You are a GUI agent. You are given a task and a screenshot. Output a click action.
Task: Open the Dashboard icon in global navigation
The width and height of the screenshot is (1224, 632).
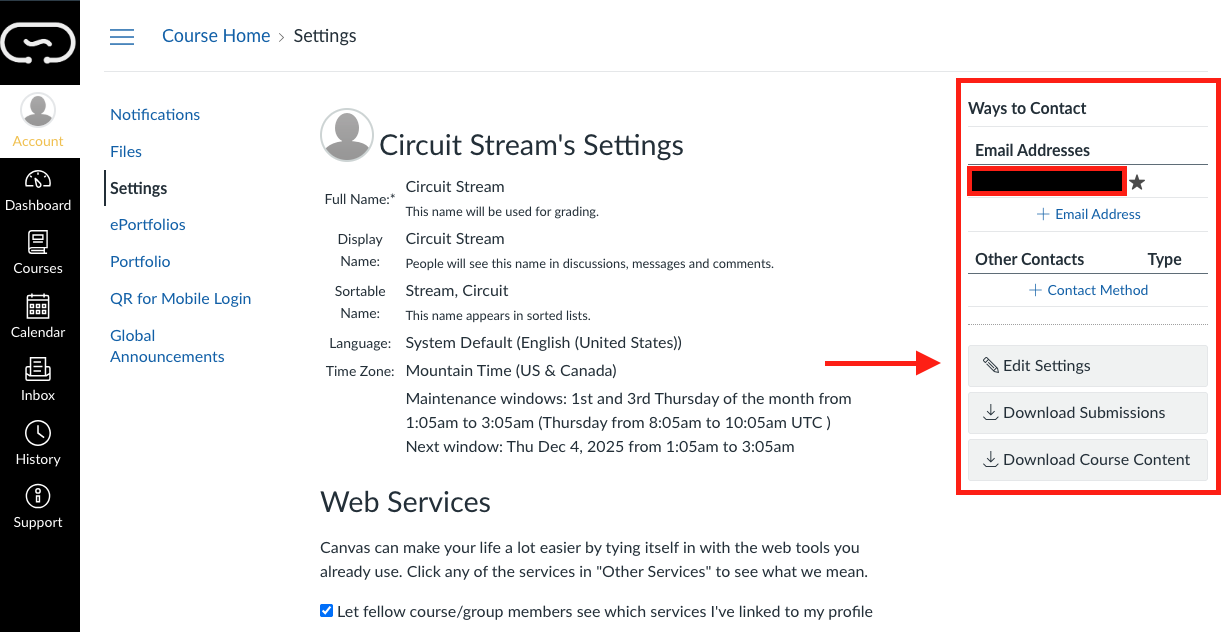38,181
